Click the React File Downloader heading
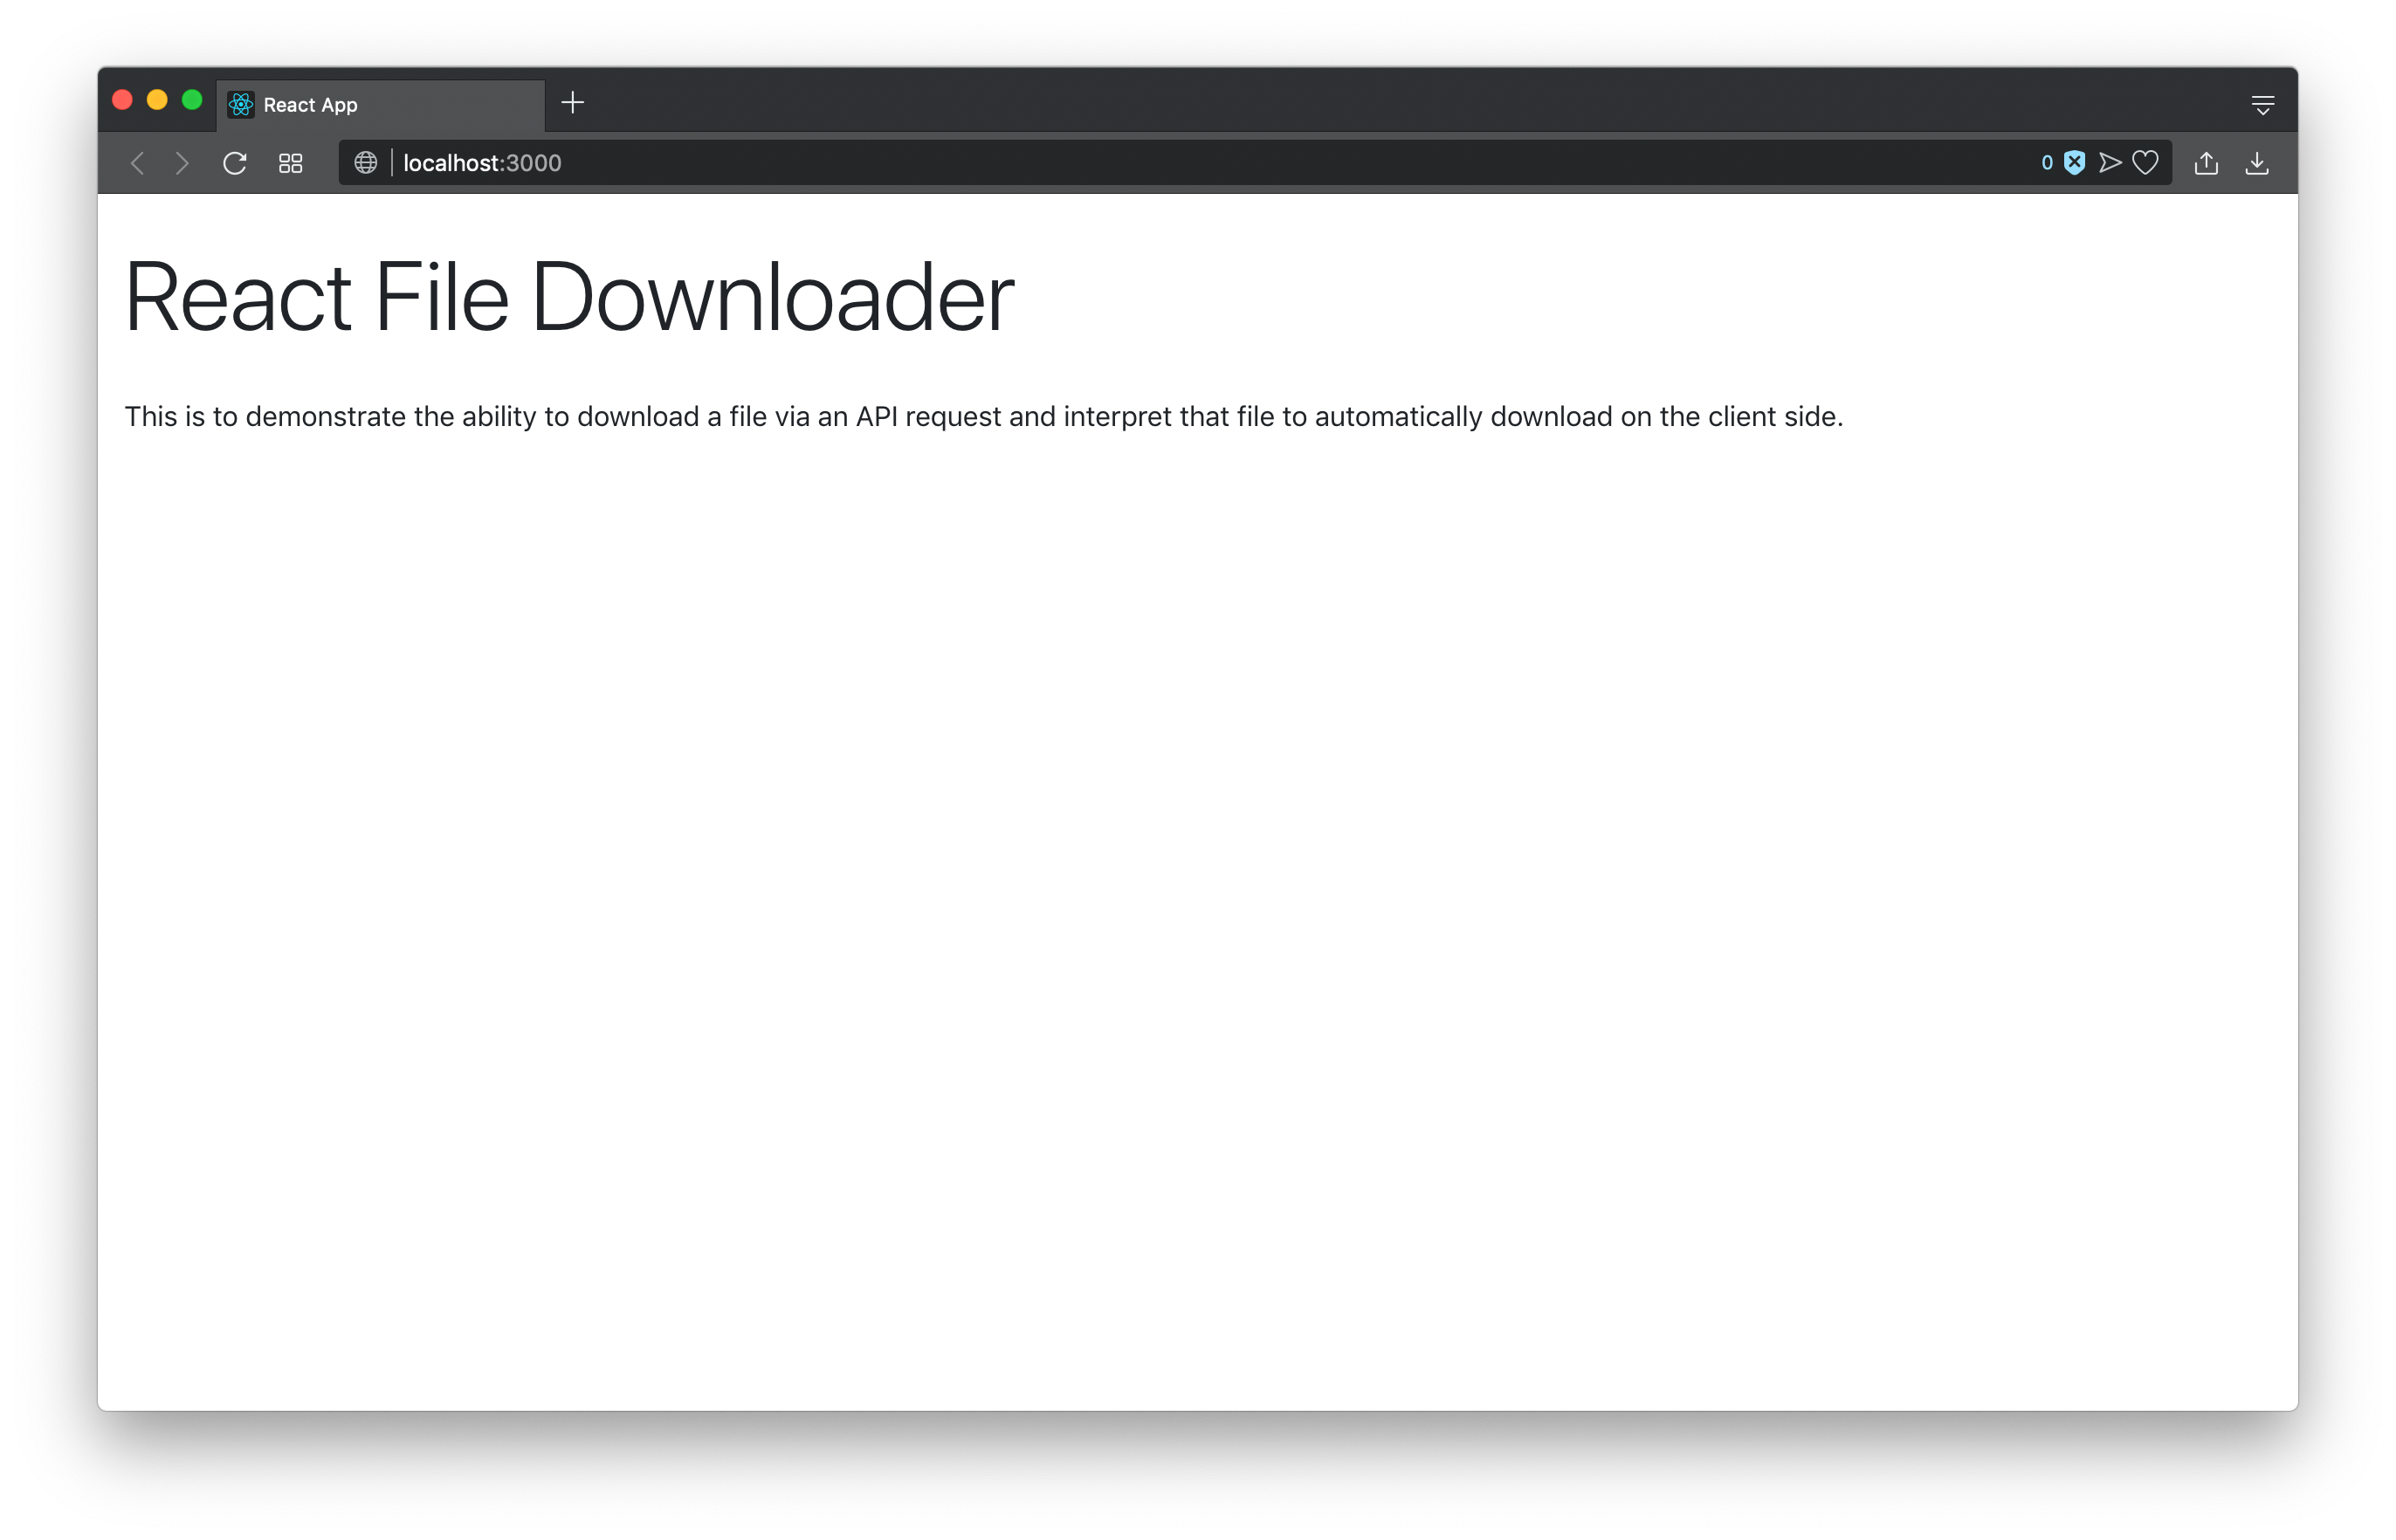The image size is (2396, 1540). (566, 297)
